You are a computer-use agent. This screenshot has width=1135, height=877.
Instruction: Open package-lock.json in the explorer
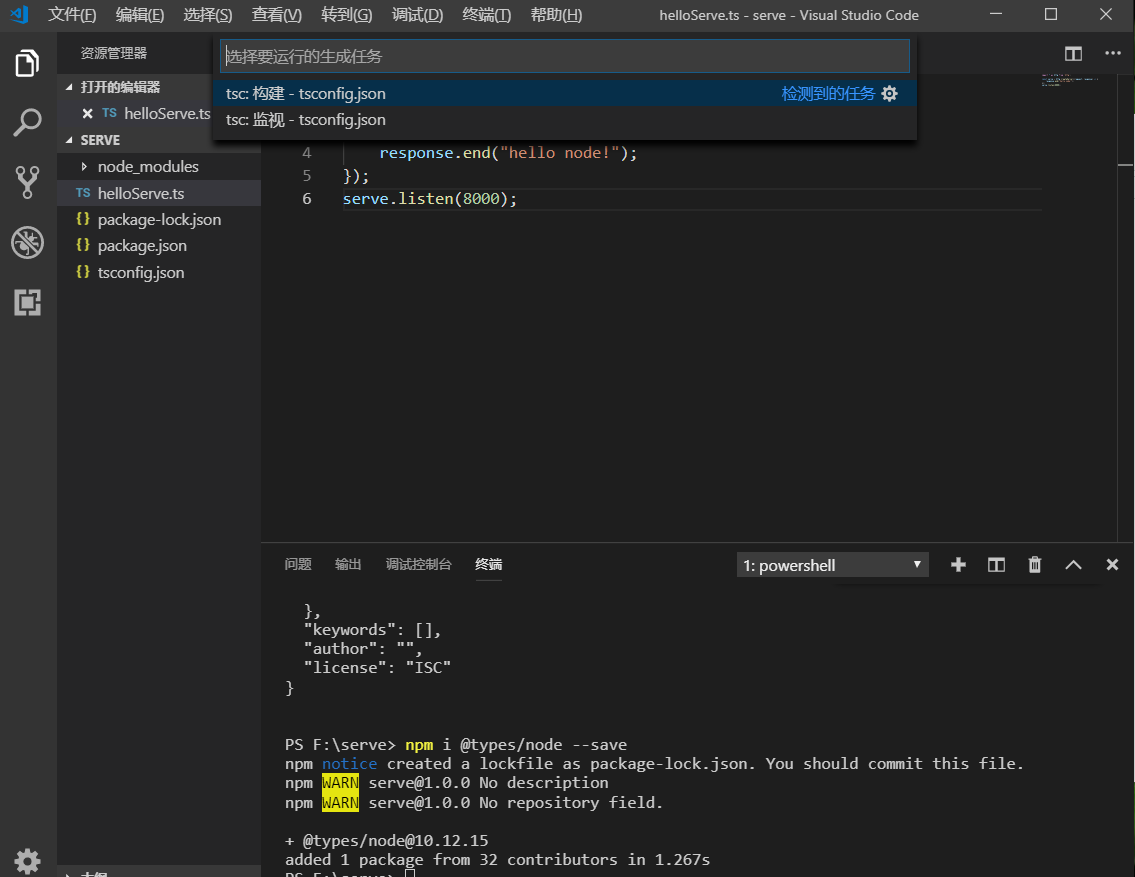point(159,219)
